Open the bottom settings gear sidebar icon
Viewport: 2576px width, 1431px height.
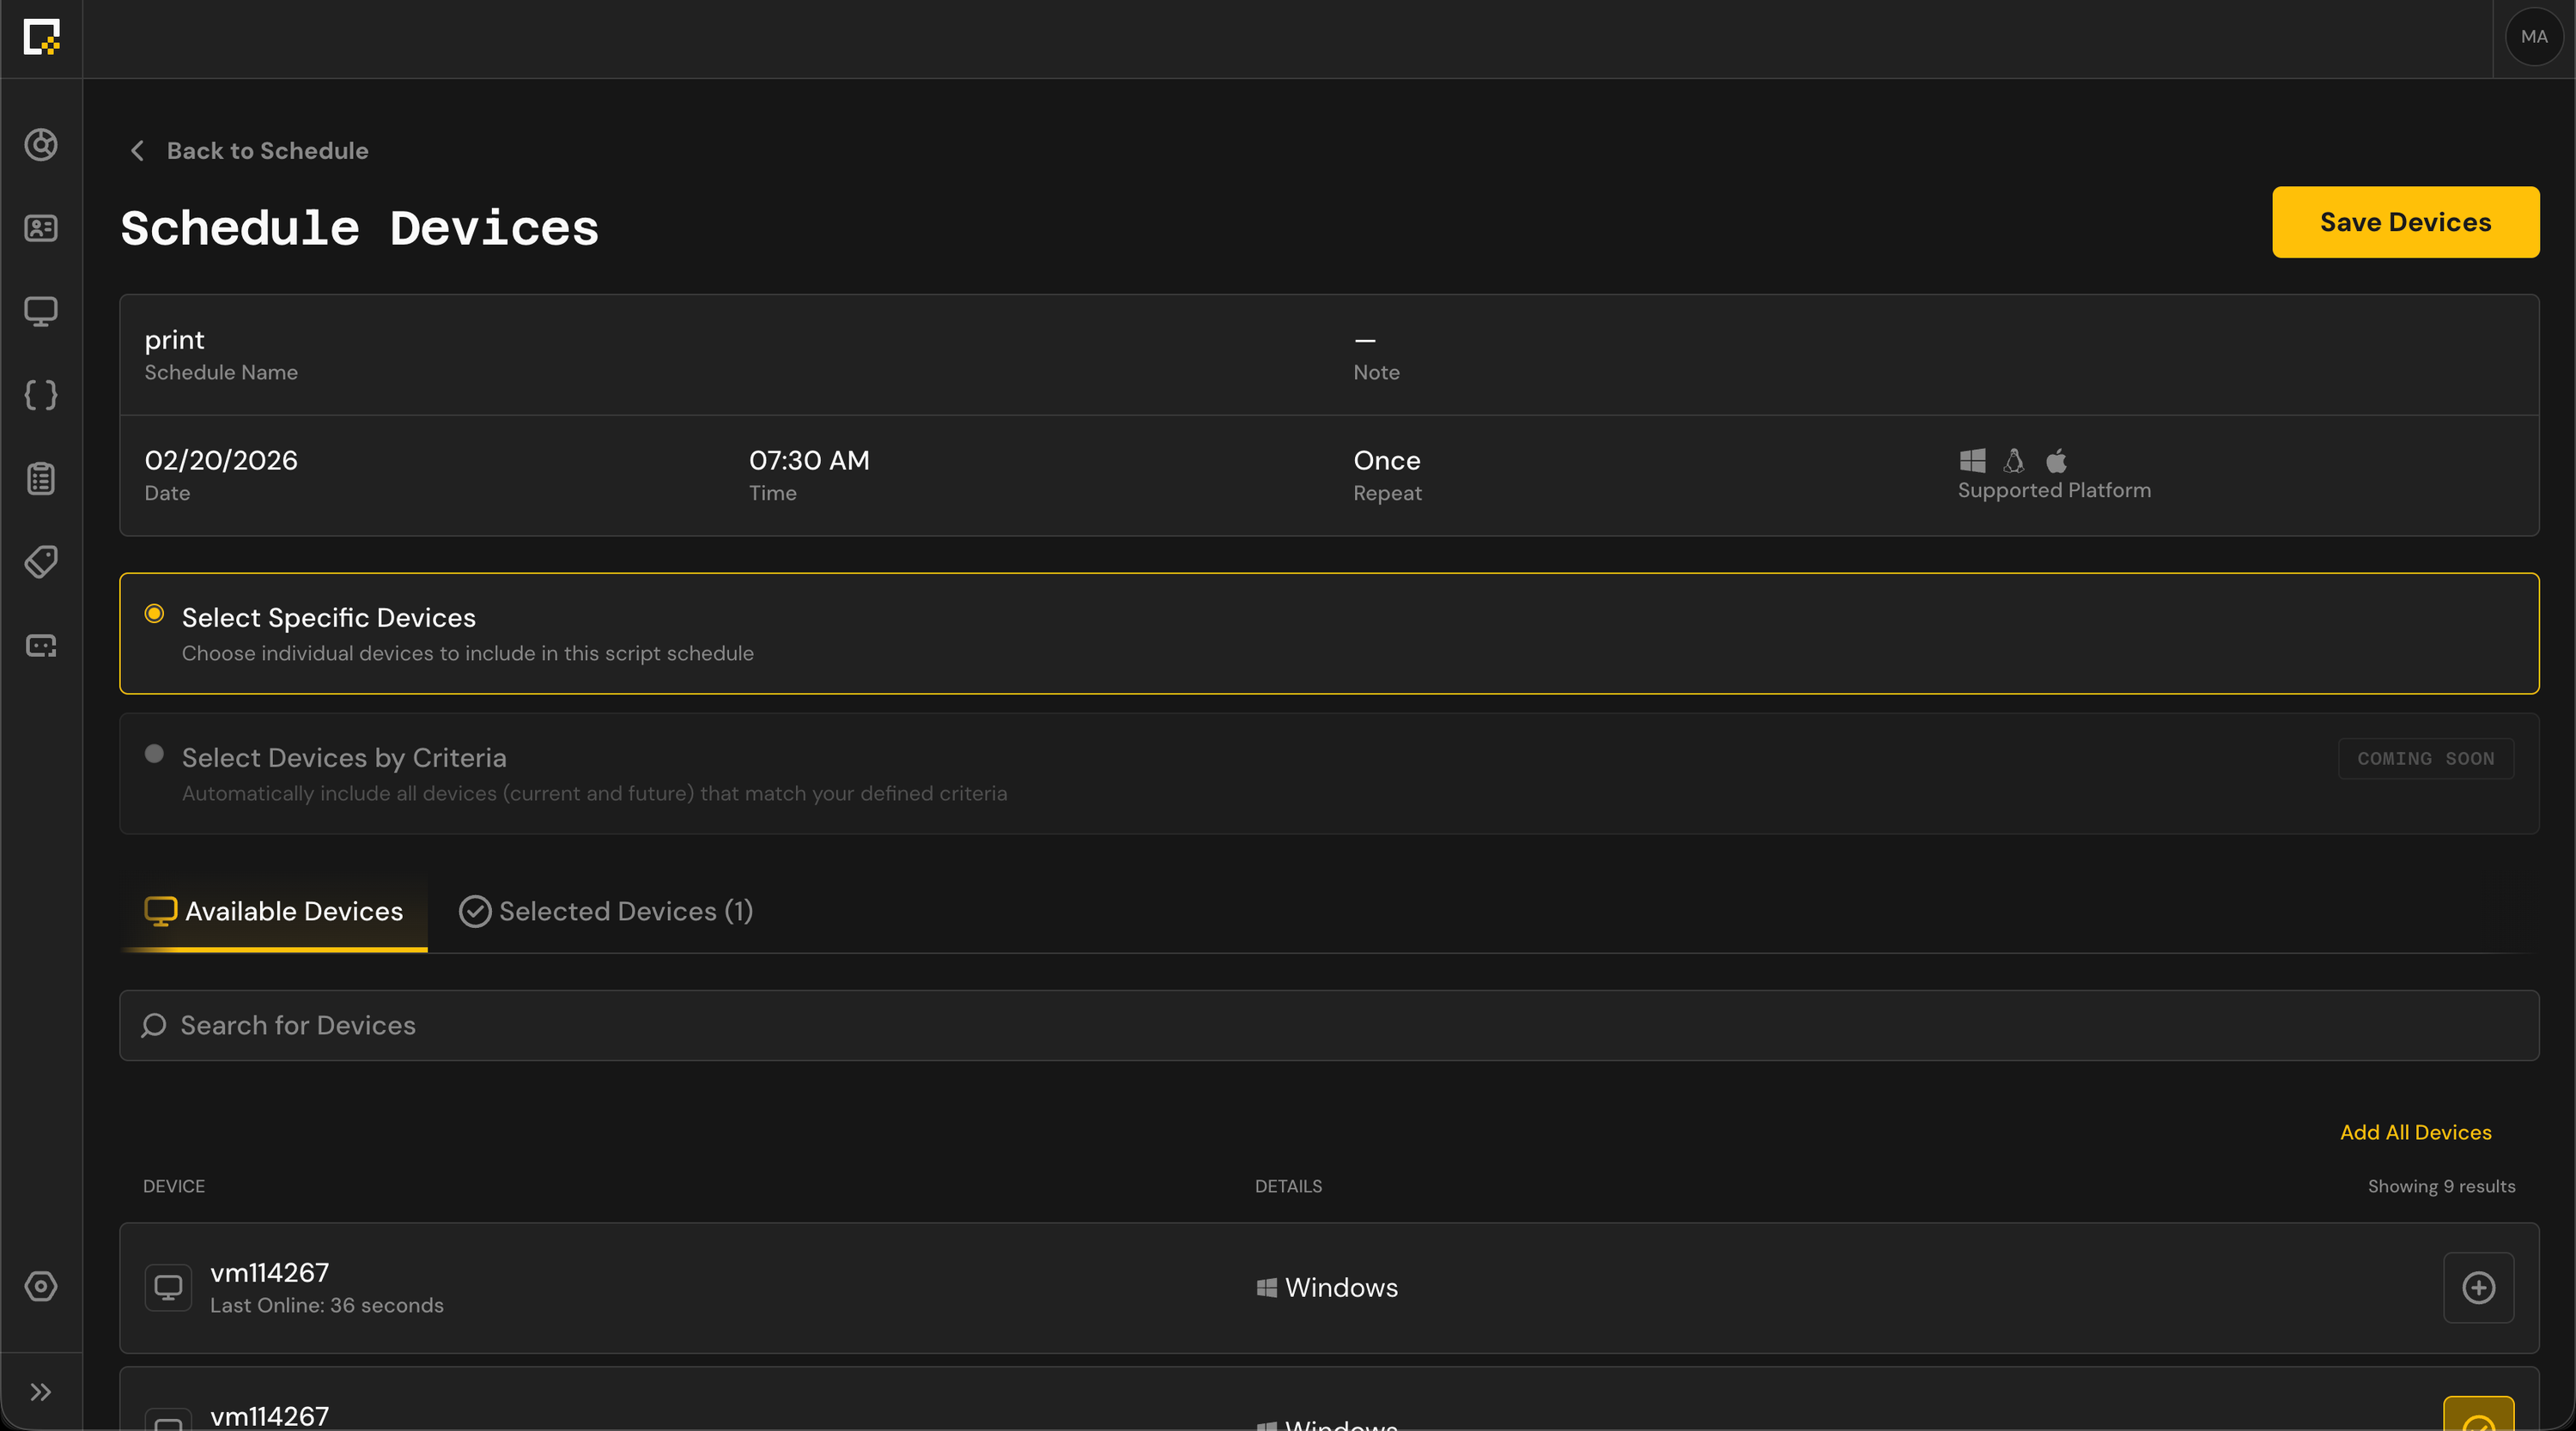click(x=41, y=1286)
